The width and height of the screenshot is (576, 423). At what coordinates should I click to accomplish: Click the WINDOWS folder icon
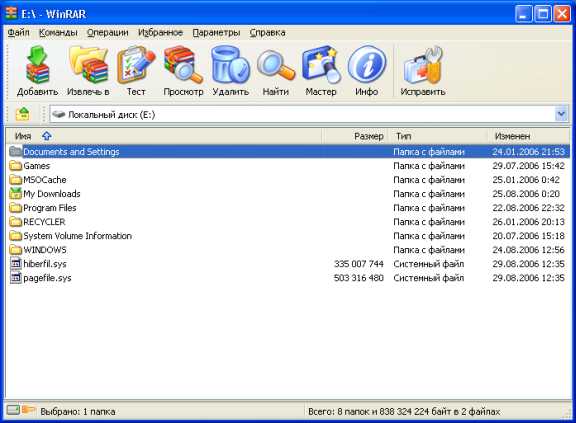pyautogui.click(x=15, y=250)
